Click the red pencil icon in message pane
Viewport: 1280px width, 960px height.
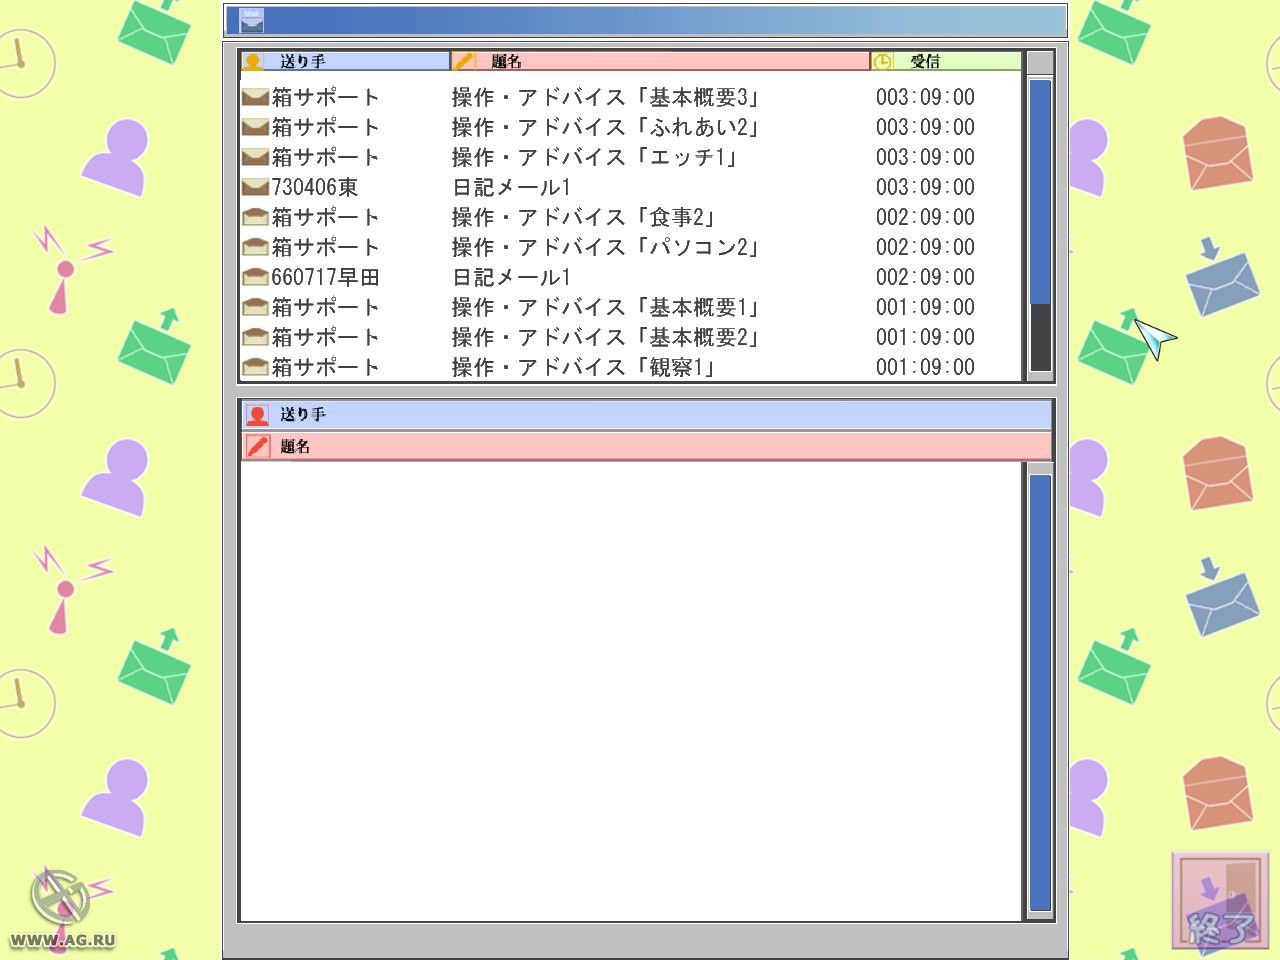coord(257,447)
